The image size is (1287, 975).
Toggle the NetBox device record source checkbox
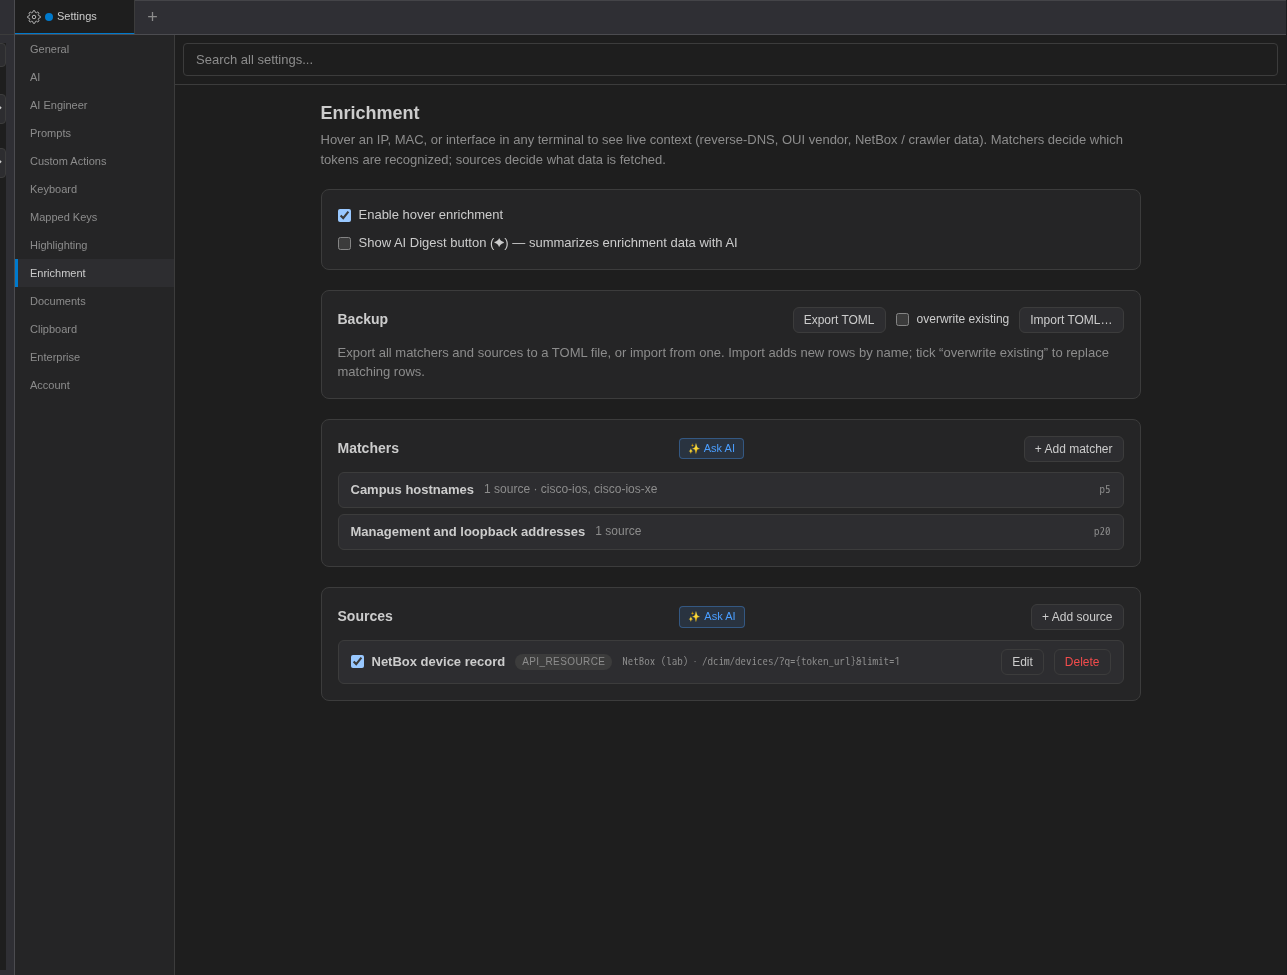357,661
